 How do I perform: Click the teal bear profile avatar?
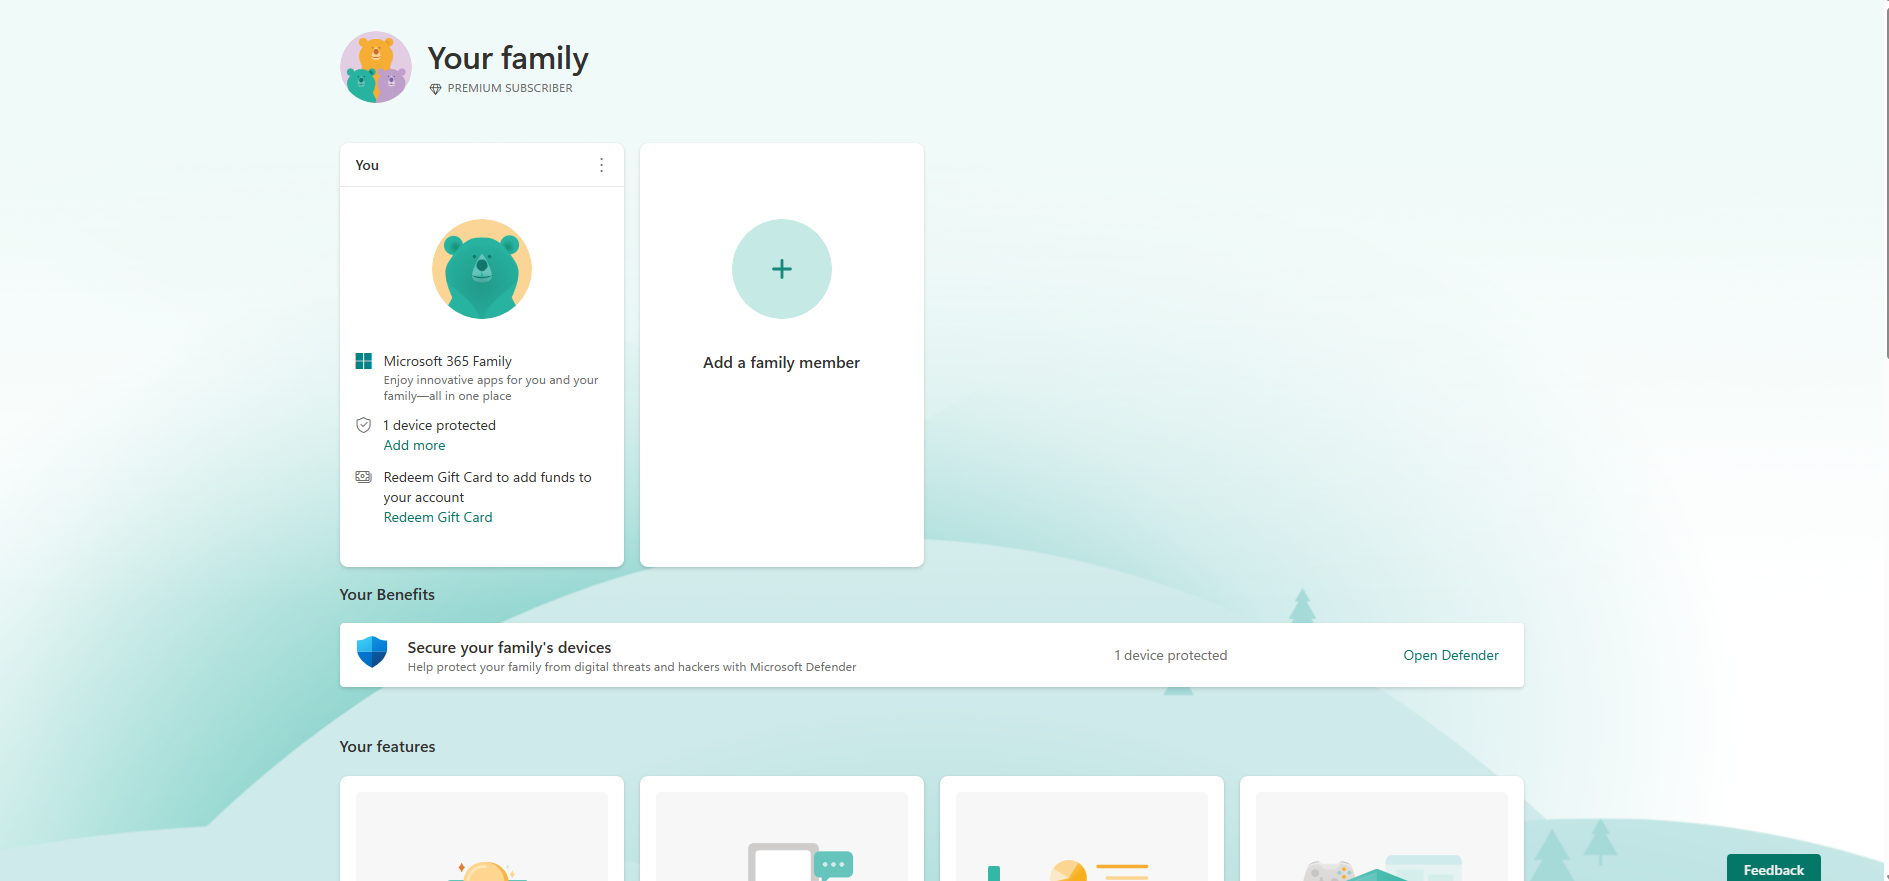tap(482, 269)
